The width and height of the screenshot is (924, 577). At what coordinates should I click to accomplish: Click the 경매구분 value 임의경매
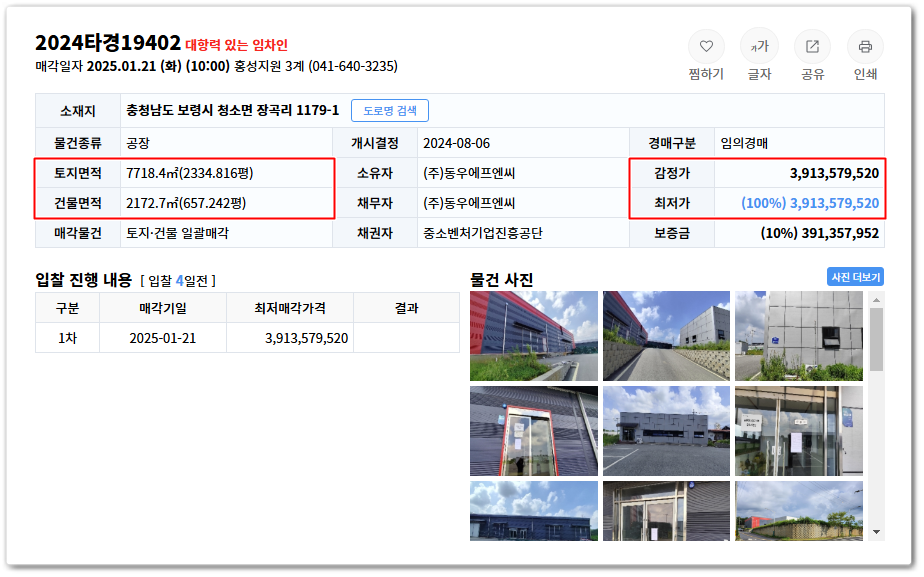point(744,143)
